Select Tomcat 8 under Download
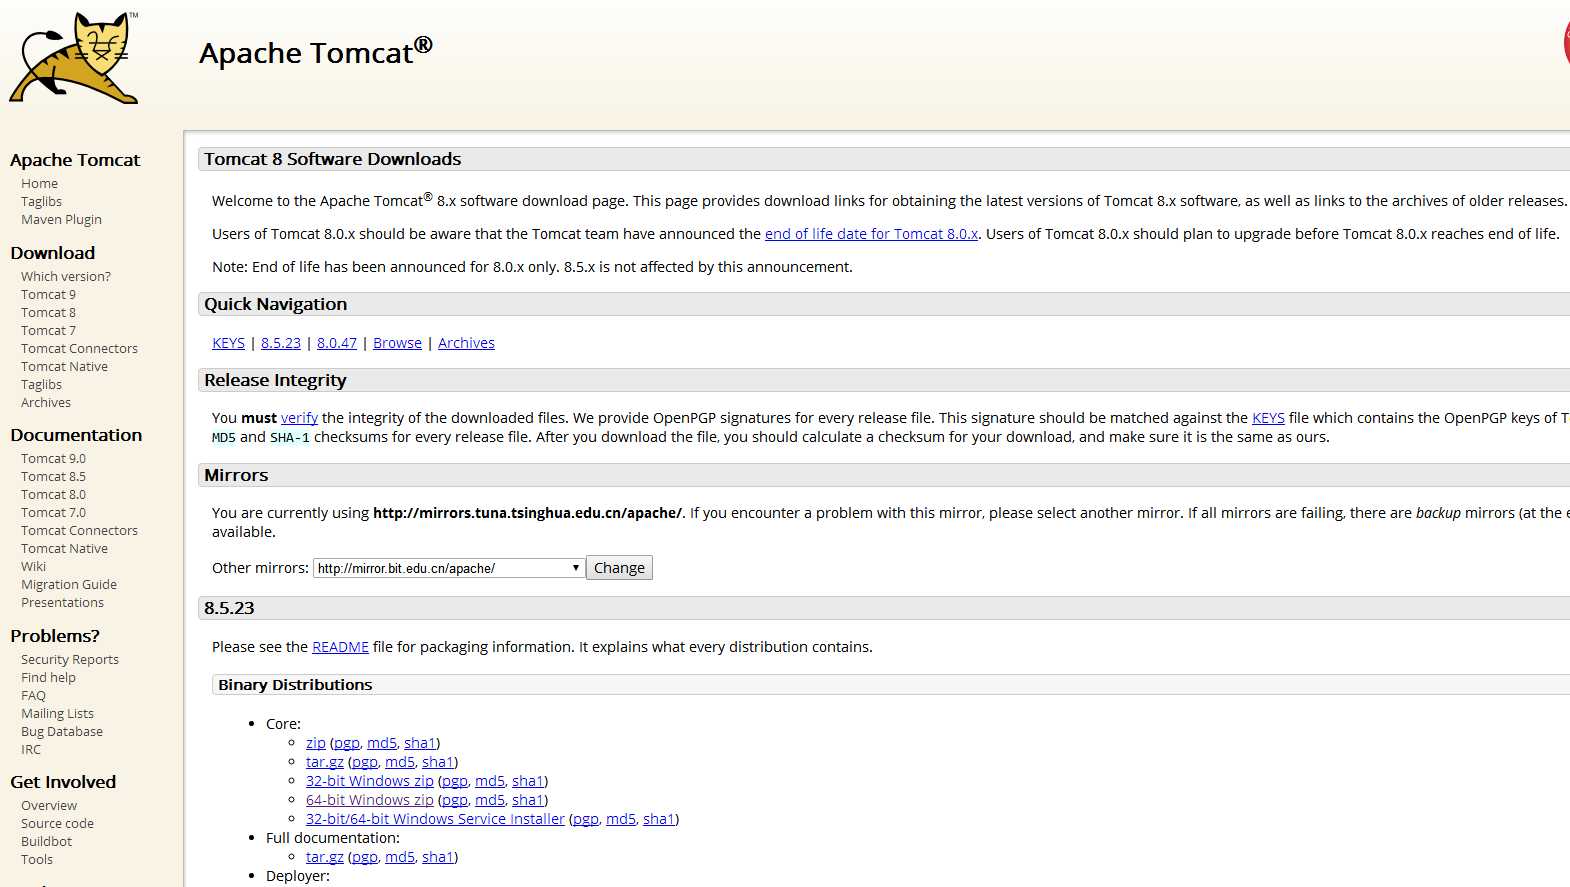1570x887 pixels. click(x=48, y=313)
